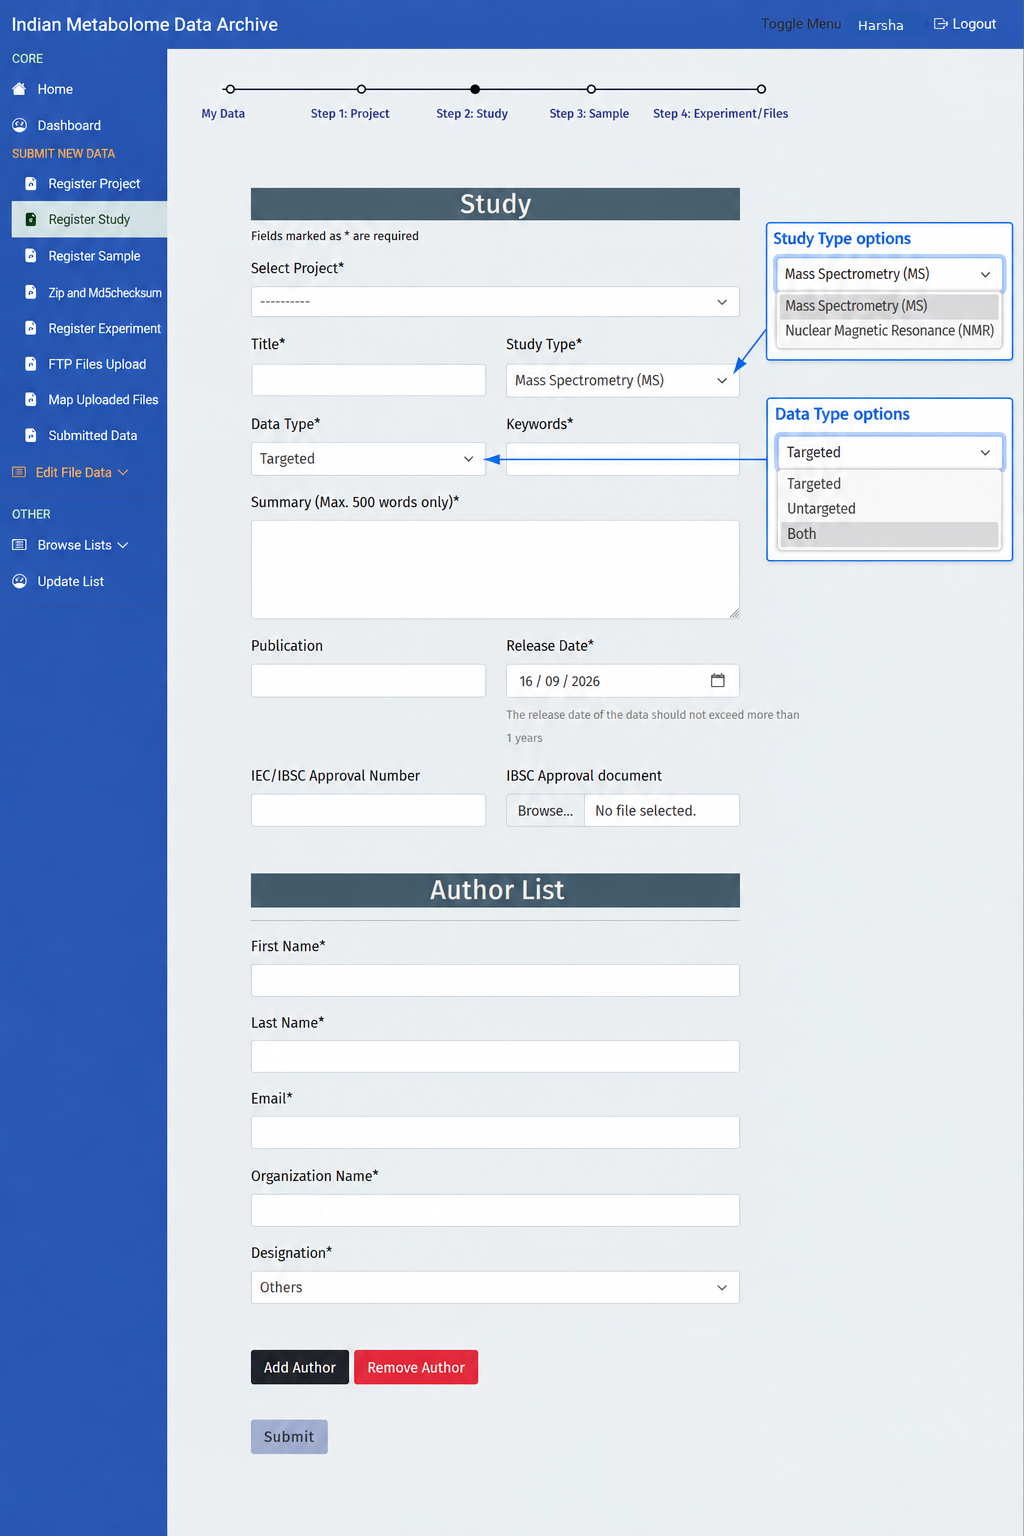This screenshot has width=1024, height=1536.
Task: Choose Mass Spectrometry (MS) list option
Action: click(x=889, y=306)
